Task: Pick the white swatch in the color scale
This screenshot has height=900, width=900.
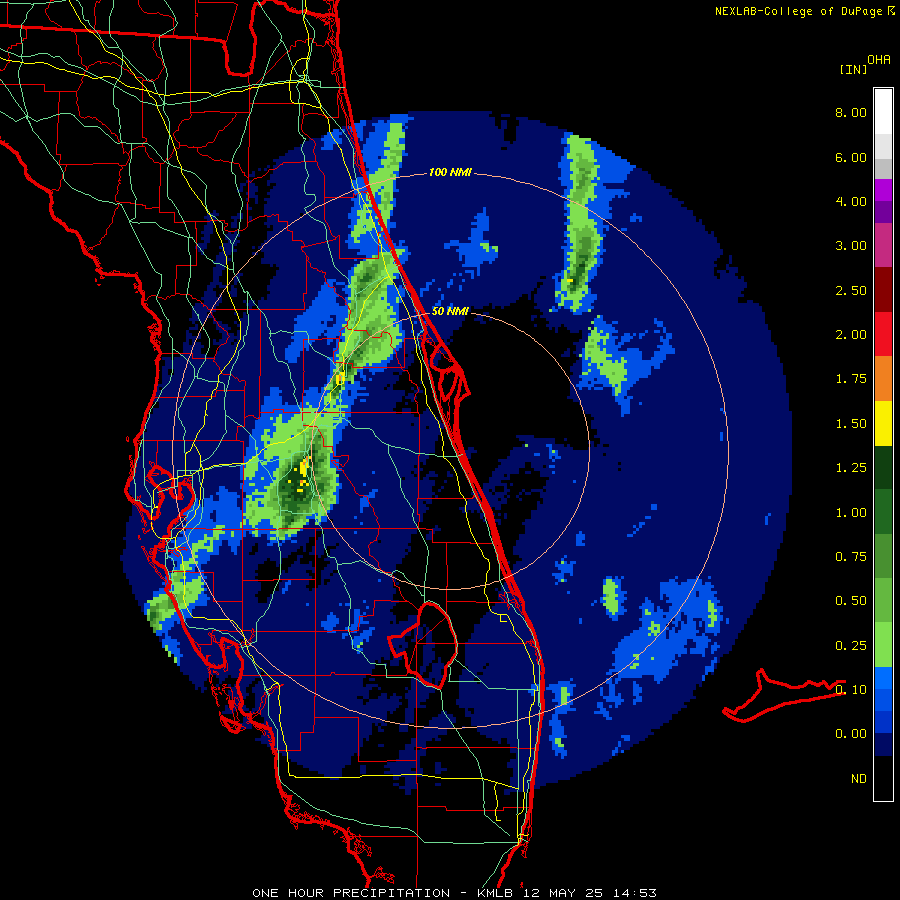Action: pos(883,112)
